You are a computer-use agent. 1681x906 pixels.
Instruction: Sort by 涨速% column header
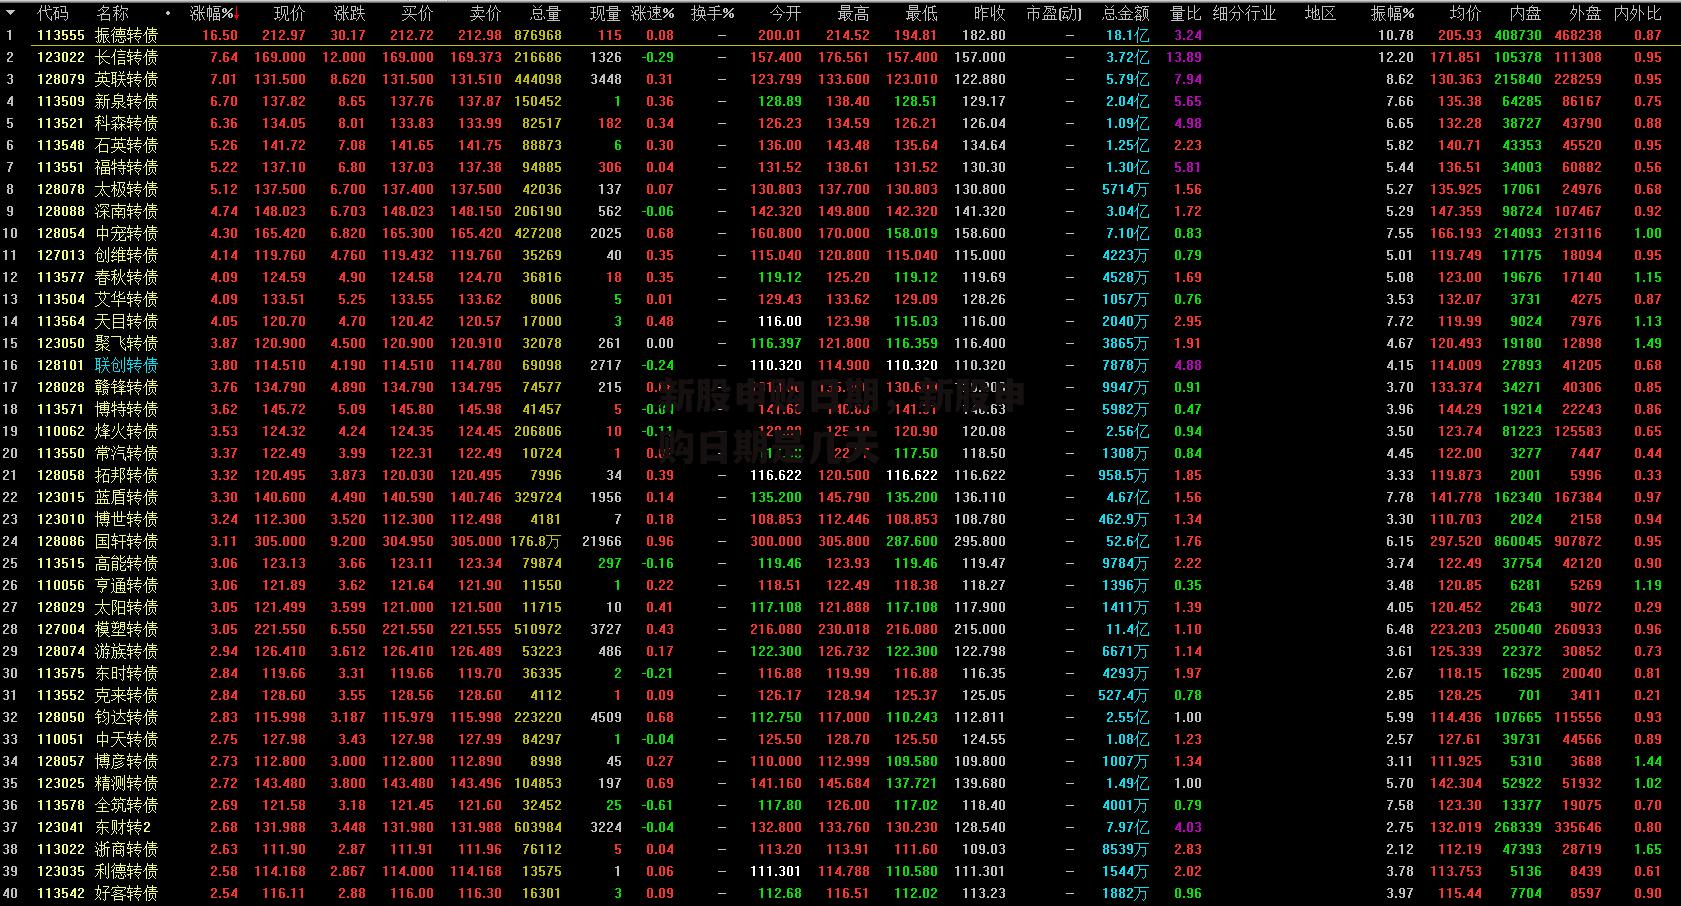point(653,13)
